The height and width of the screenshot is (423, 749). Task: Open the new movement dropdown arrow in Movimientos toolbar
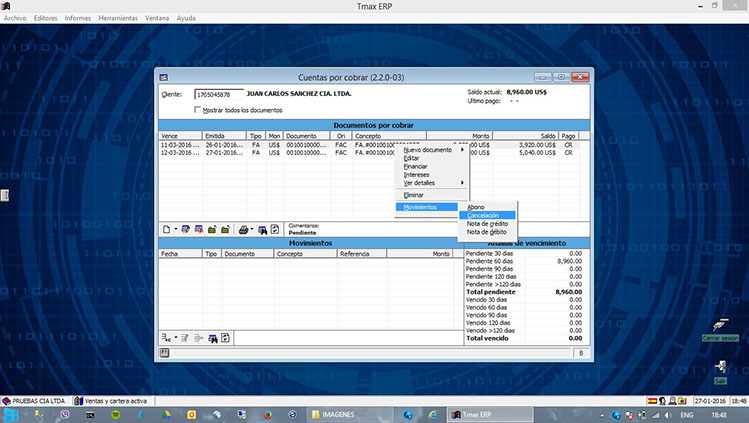coord(175,338)
